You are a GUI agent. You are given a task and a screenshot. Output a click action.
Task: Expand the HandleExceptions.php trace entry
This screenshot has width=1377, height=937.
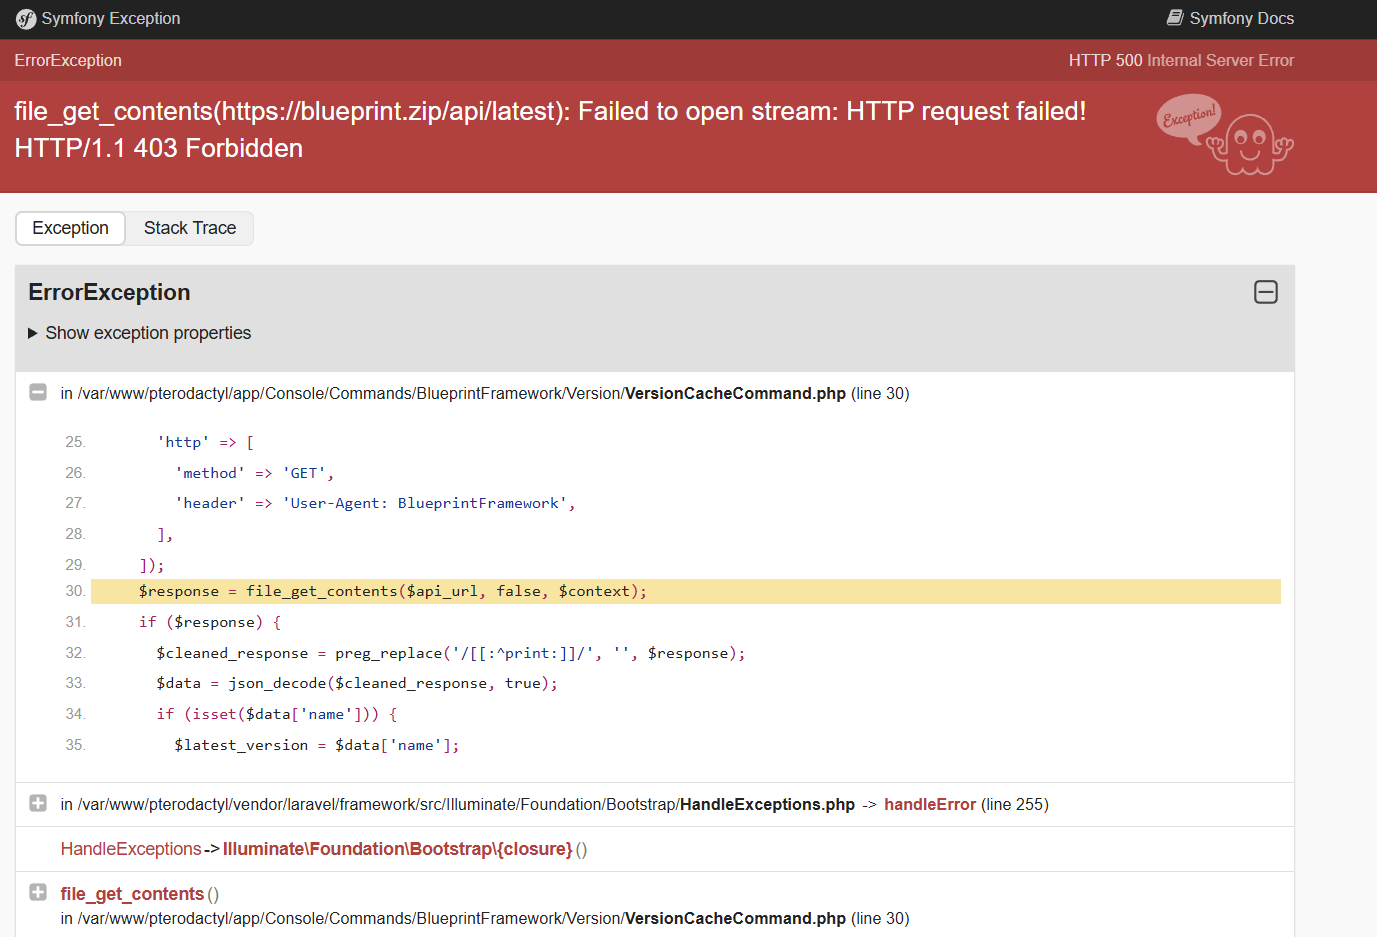(x=38, y=804)
